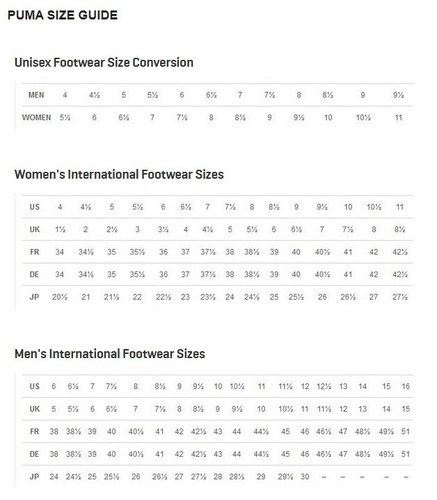Screen dimensions: 437x500
Task: Select JP 29½ in men's table
Action: point(285,477)
